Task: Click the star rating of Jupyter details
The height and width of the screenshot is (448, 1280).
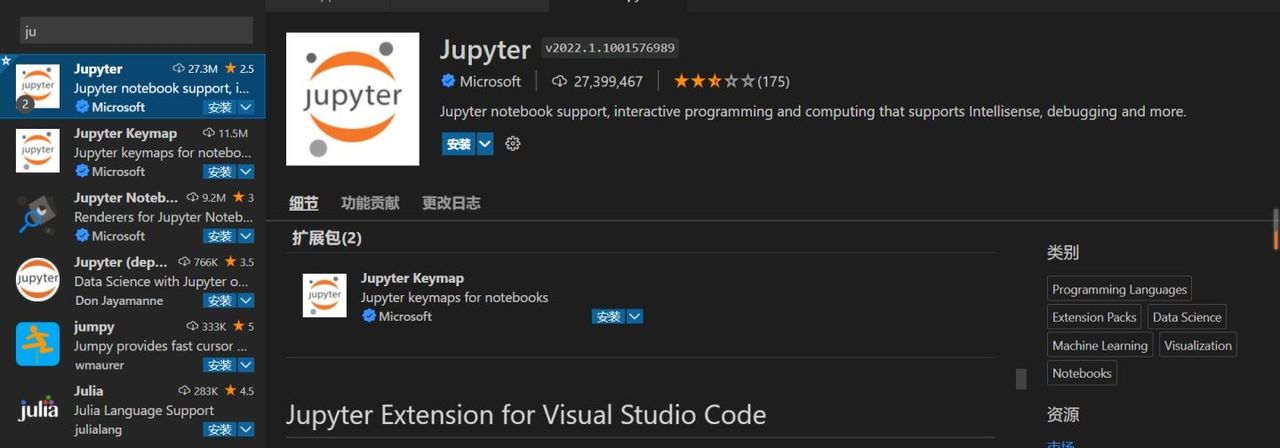Action: (x=714, y=81)
